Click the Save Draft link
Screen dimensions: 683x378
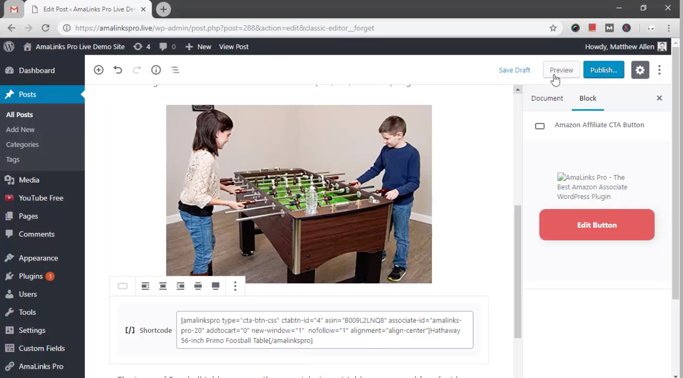[x=514, y=70]
